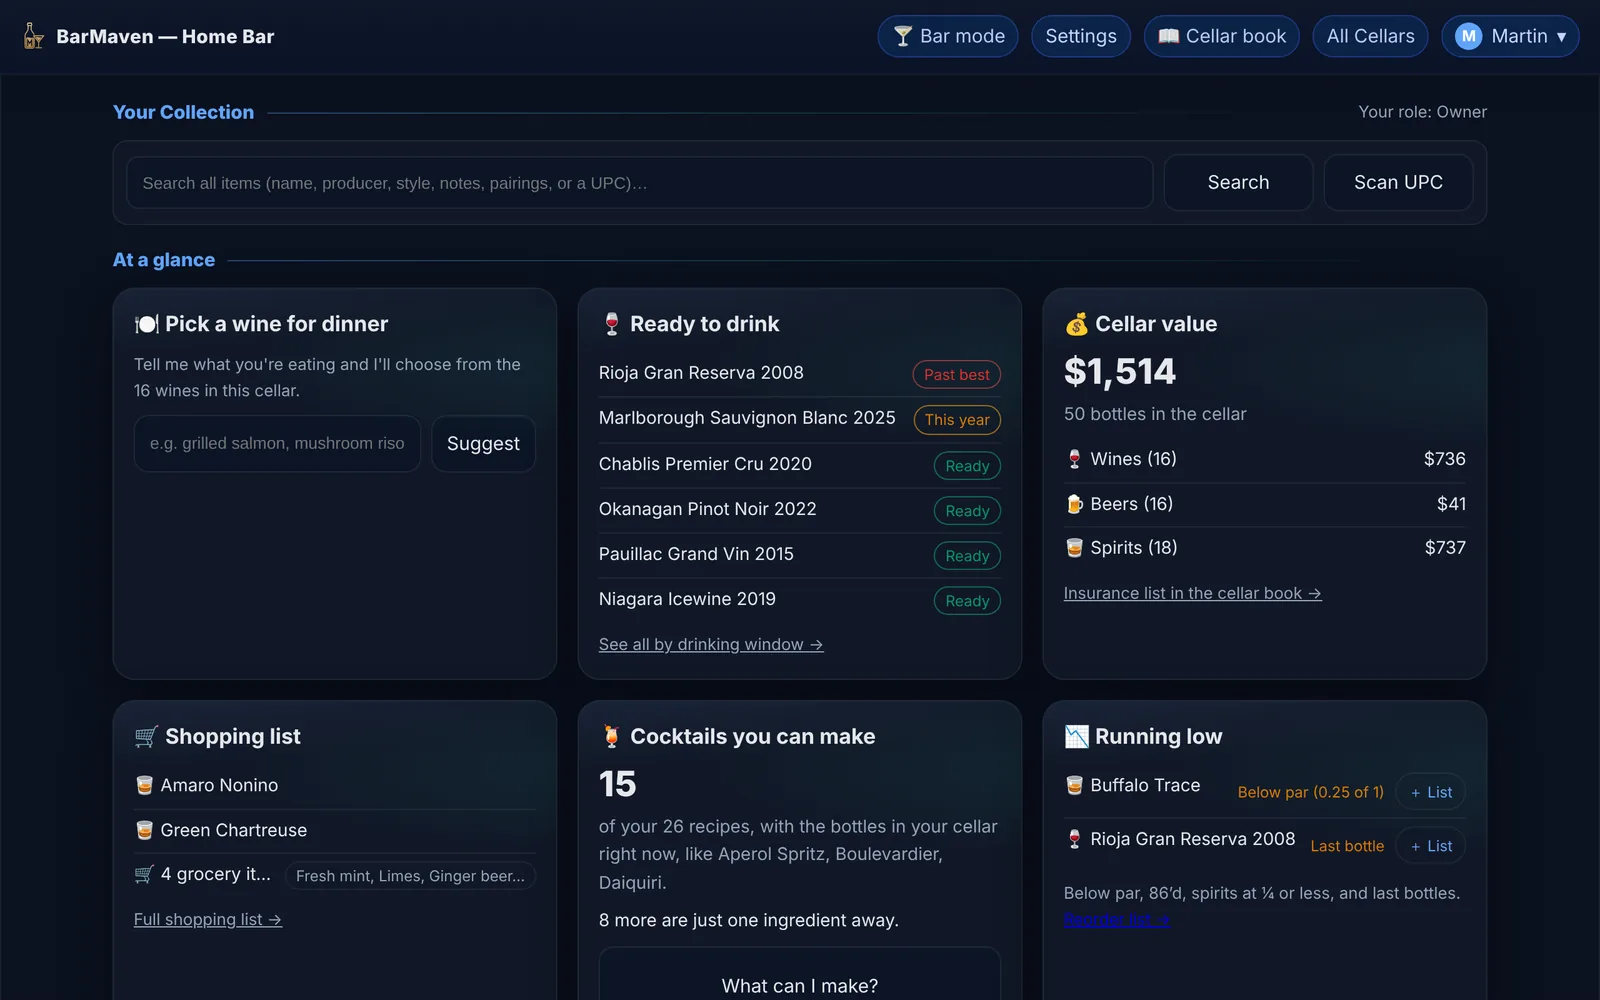This screenshot has width=1600, height=1000.
Task: Click the cart icon beside Shopping list heading
Action: coord(146,737)
